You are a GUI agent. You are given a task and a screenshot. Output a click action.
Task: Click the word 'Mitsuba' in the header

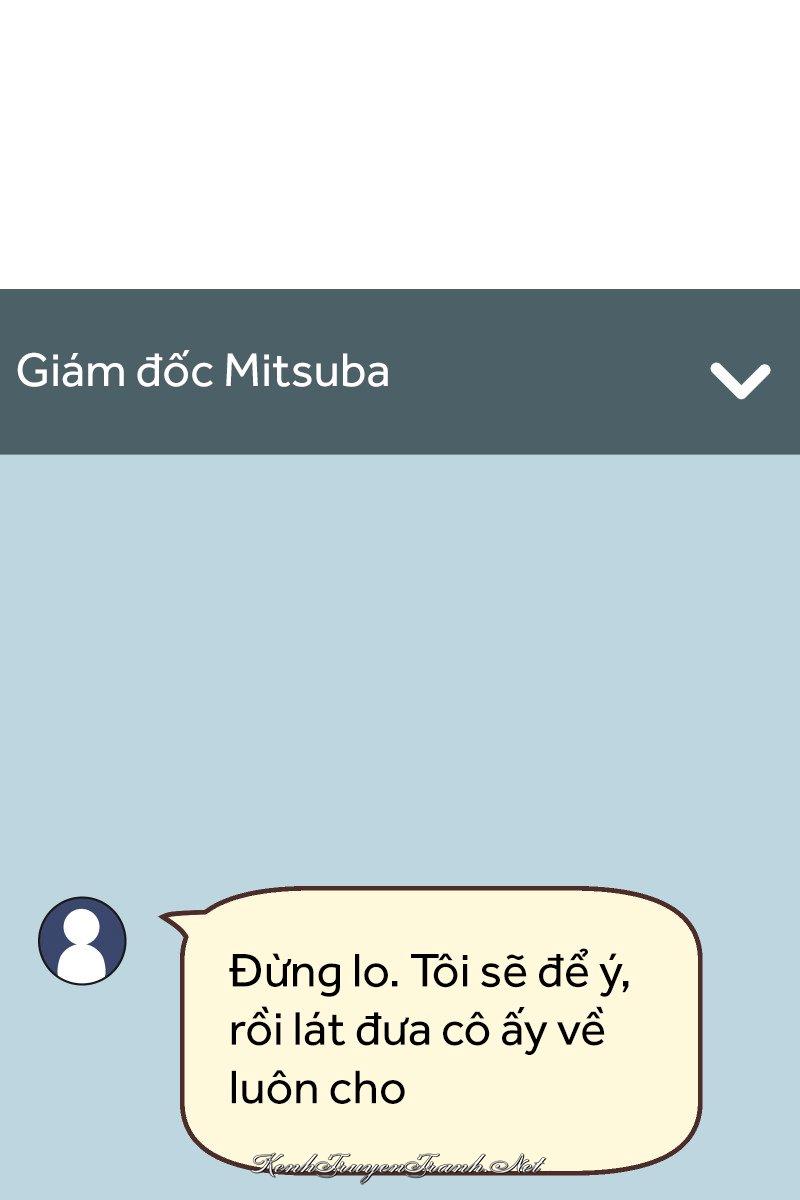pyautogui.click(x=306, y=372)
